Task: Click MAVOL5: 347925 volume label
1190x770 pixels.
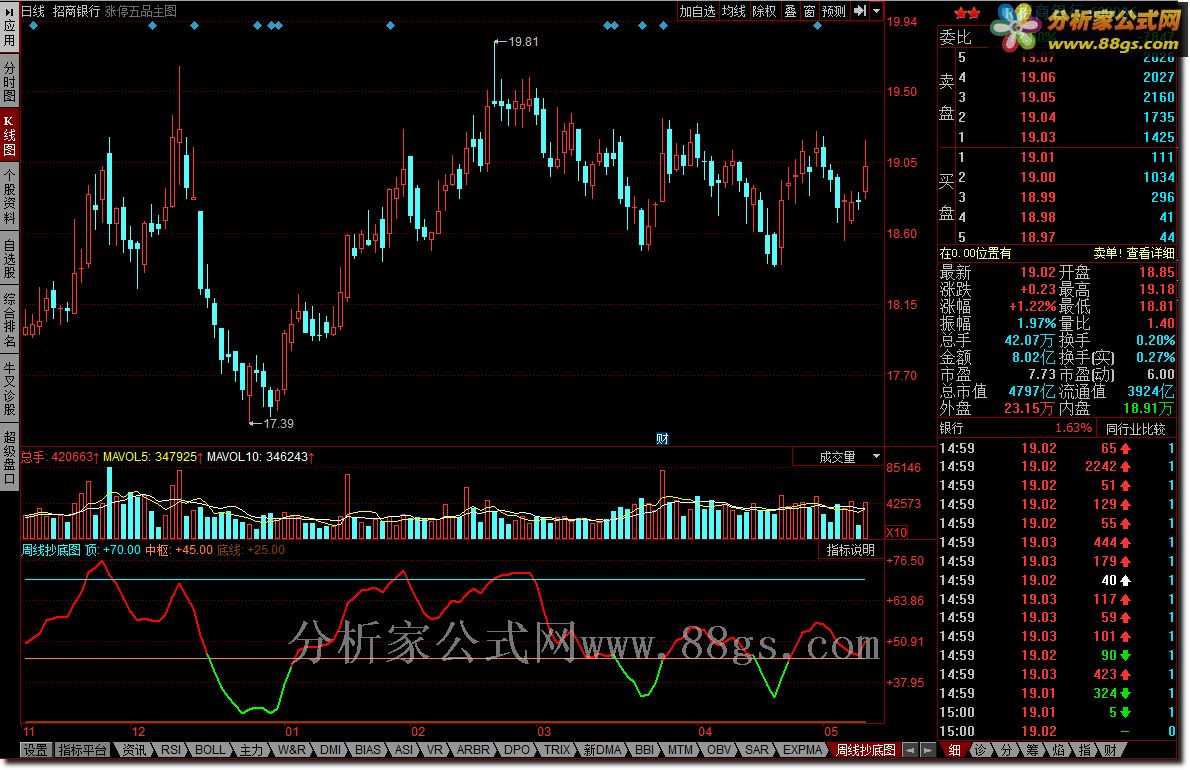Action: point(152,457)
